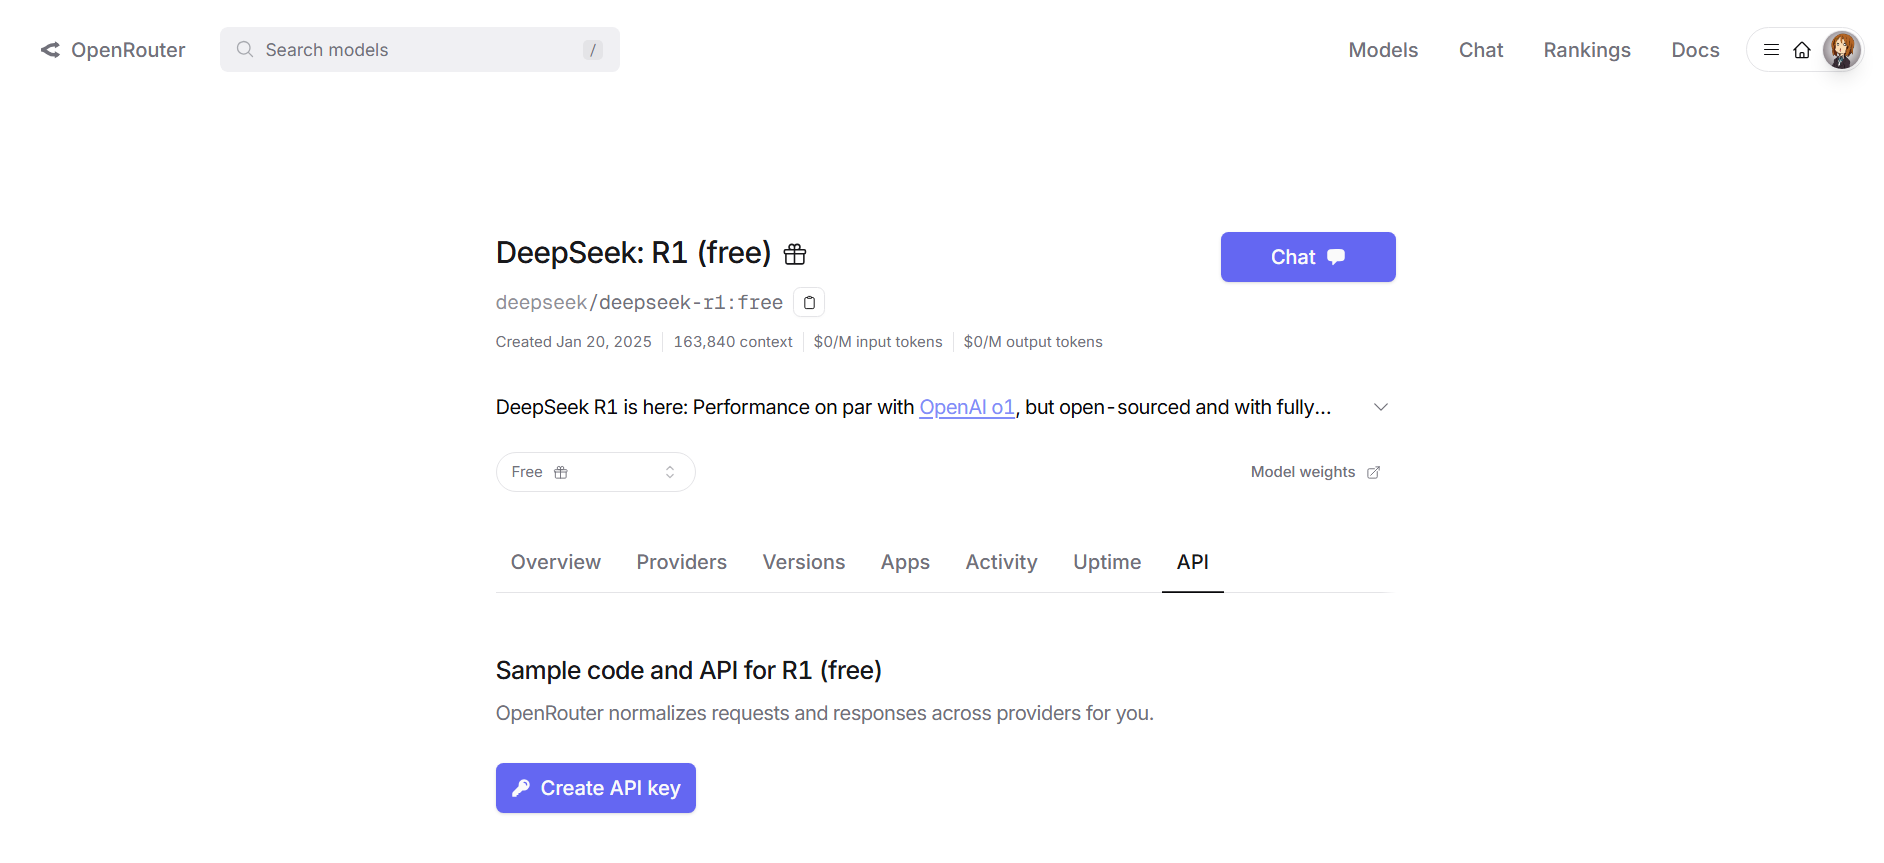Screen dimensions: 1884x863
Task: Open the Model weights link
Action: 1302,472
